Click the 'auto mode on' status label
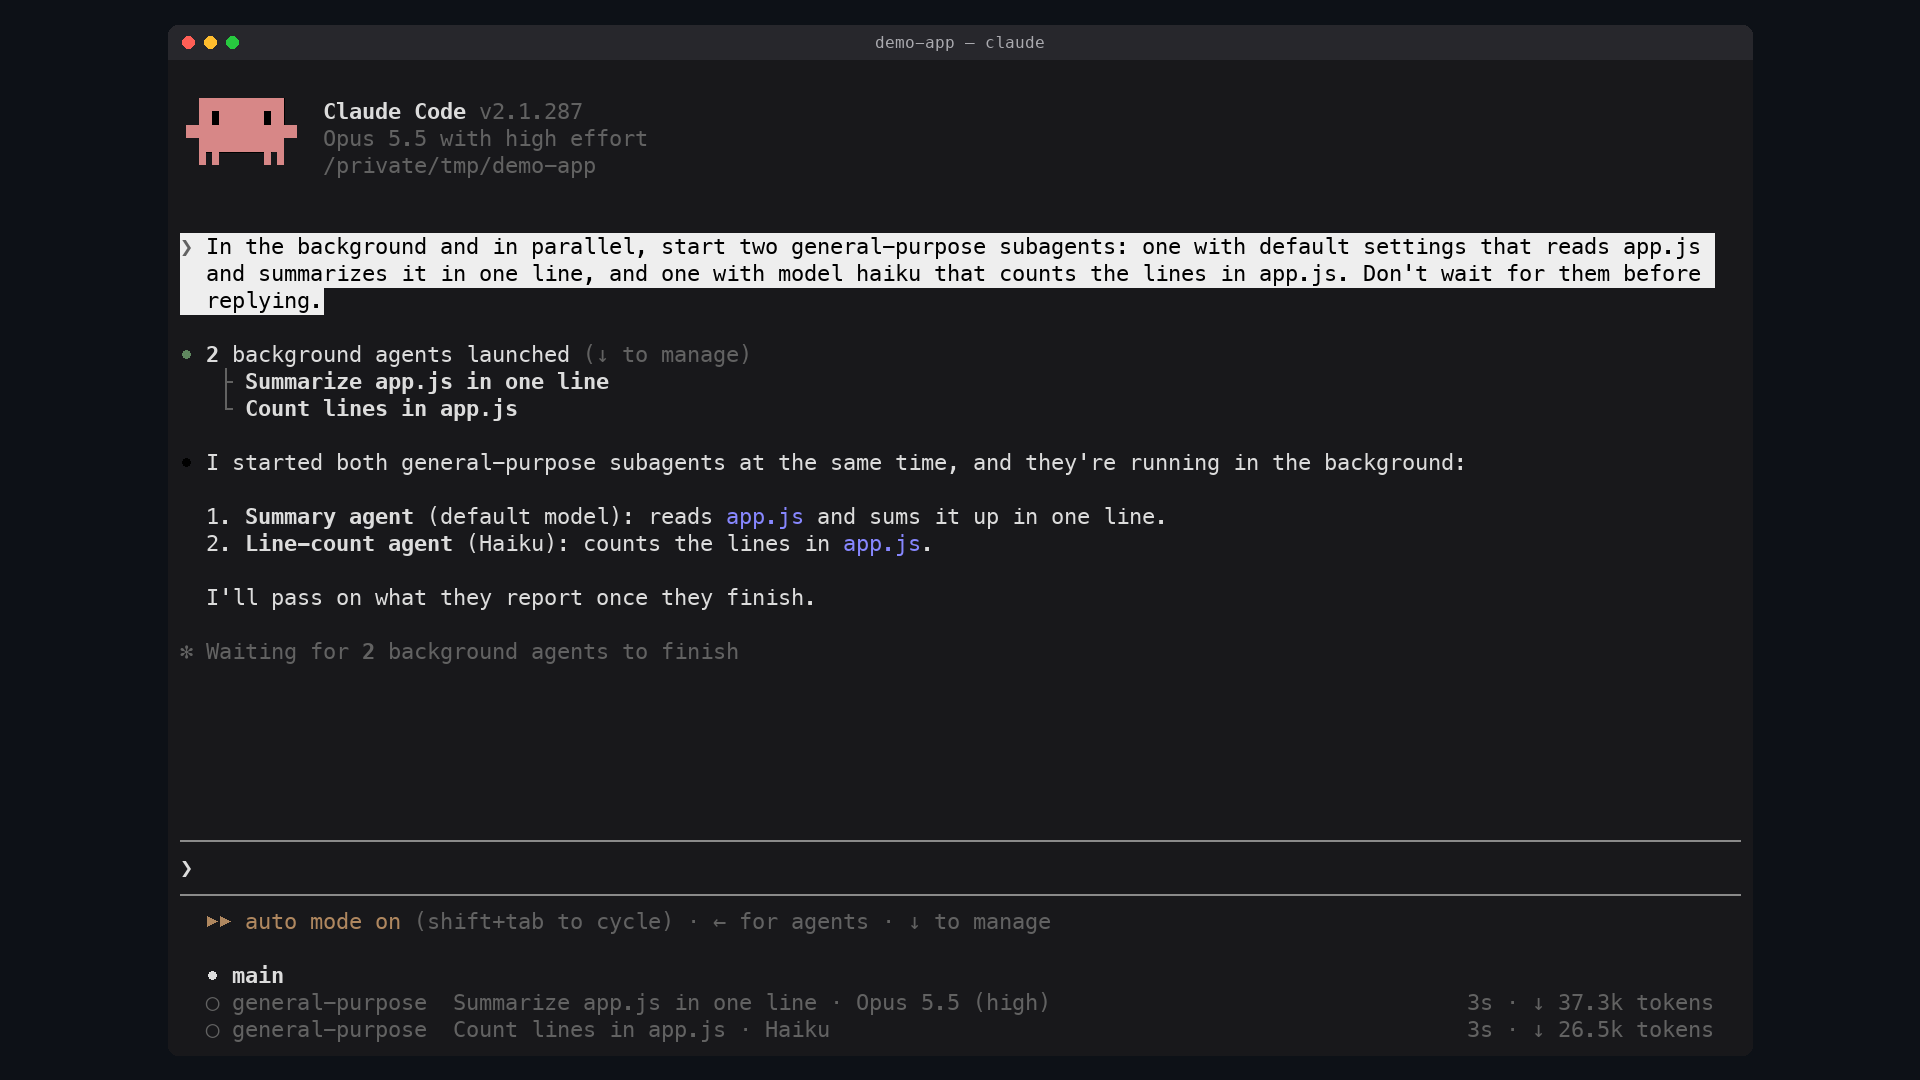The image size is (1920, 1080). coord(323,922)
